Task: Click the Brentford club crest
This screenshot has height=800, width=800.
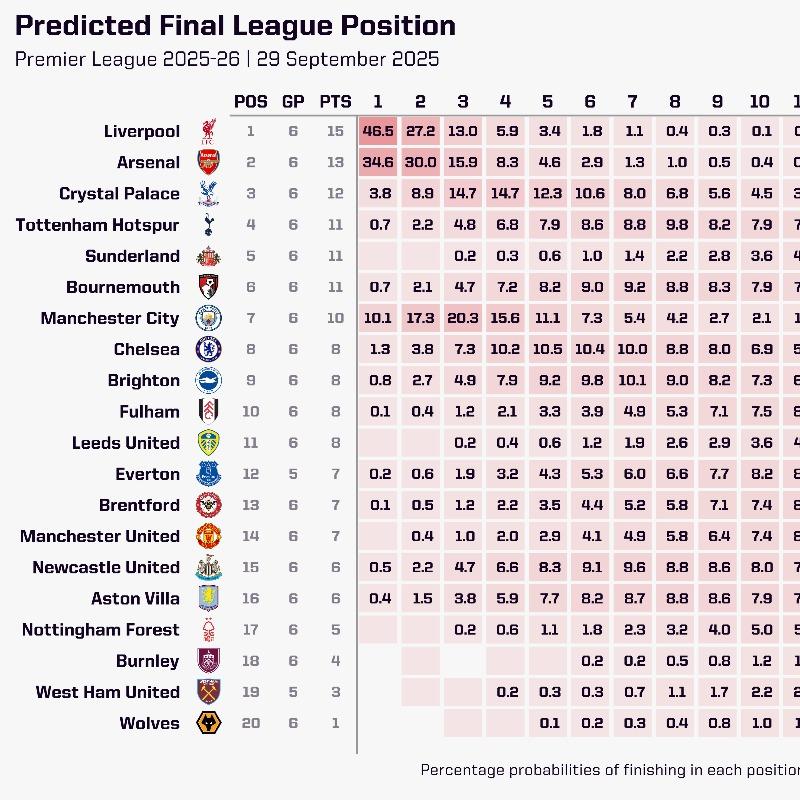Action: pyautogui.click(x=208, y=505)
